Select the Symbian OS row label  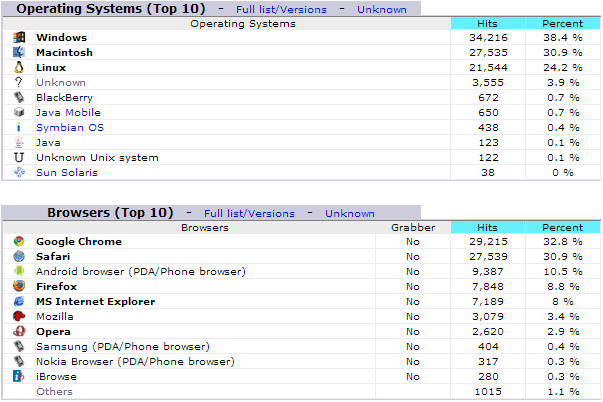70,128
